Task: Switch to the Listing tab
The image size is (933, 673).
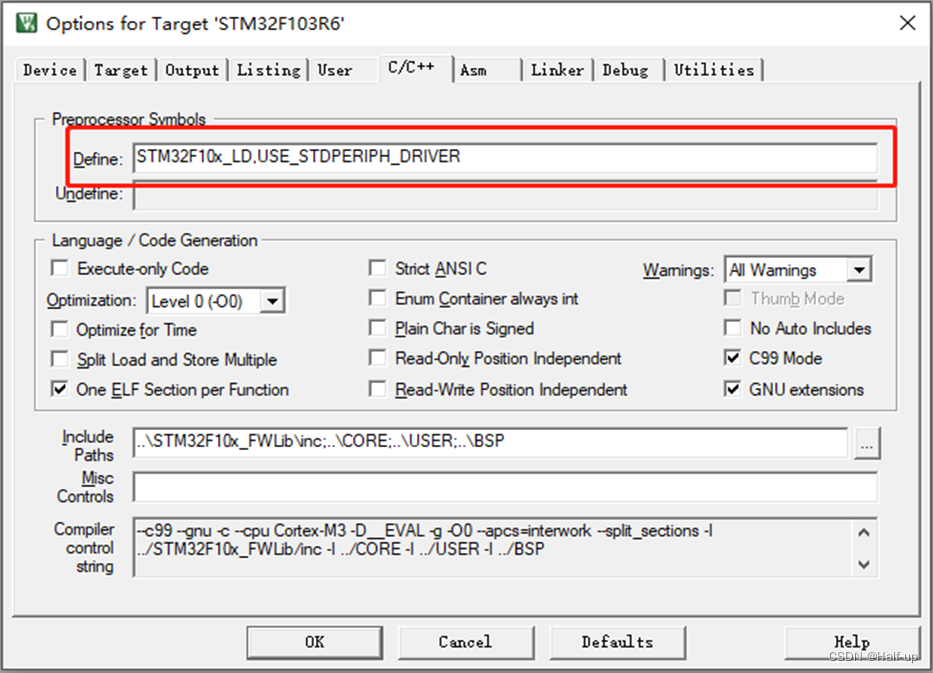Action: coord(268,70)
